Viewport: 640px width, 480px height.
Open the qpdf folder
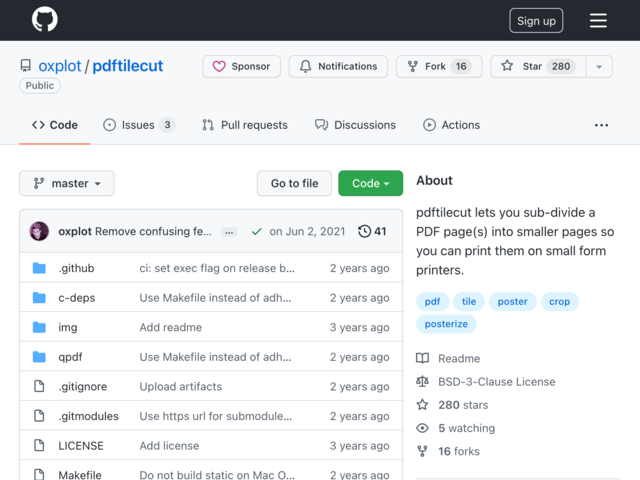(x=70, y=357)
